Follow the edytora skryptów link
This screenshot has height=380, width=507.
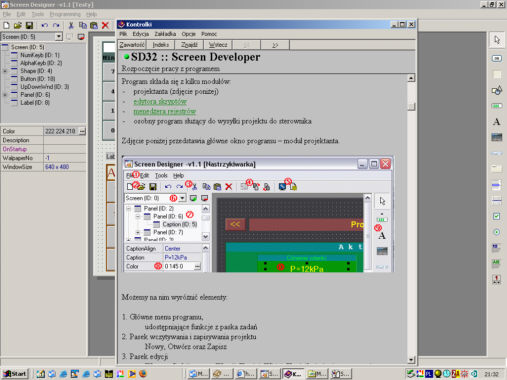[160, 101]
